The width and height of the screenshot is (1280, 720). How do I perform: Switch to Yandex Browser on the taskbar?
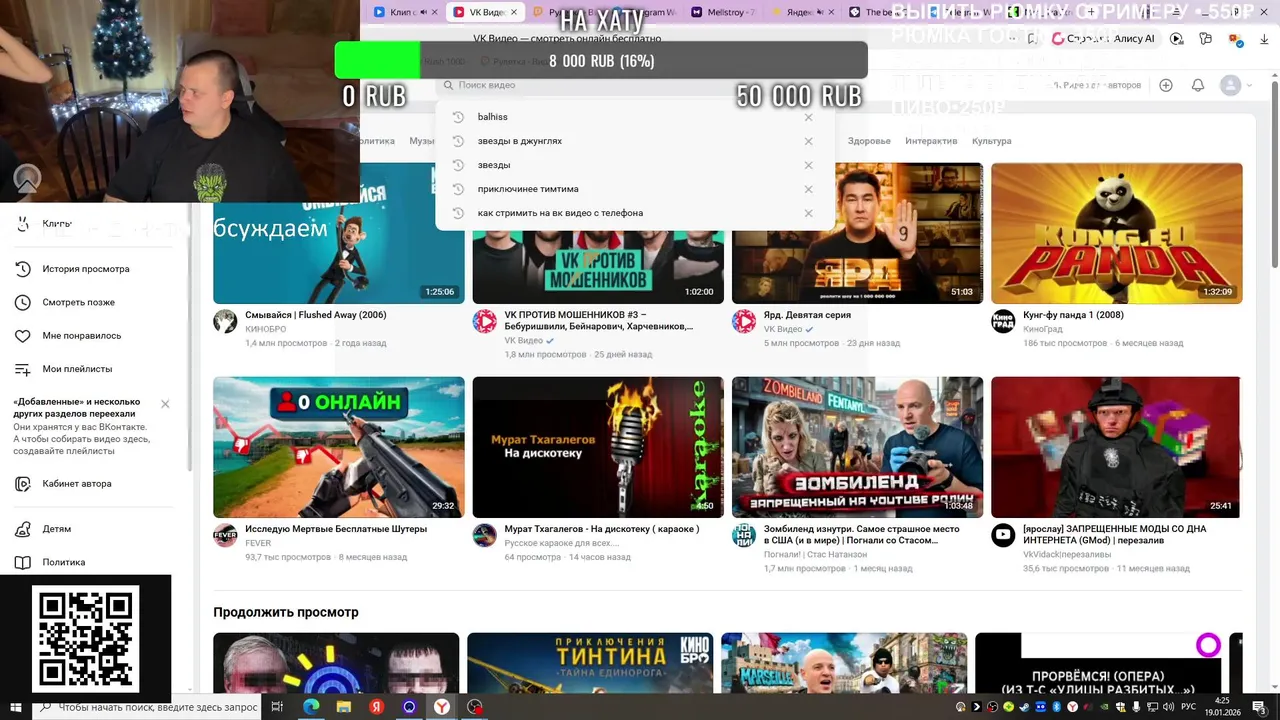click(442, 707)
